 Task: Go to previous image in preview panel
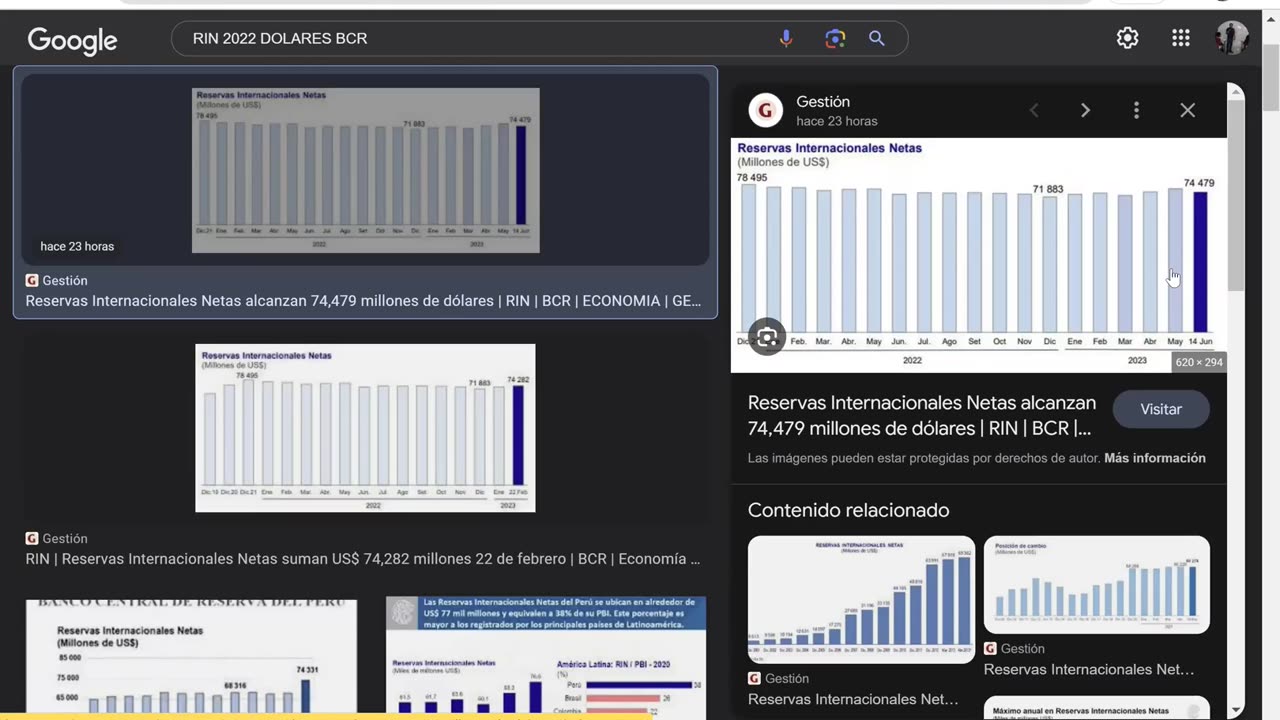pyautogui.click(x=1034, y=110)
